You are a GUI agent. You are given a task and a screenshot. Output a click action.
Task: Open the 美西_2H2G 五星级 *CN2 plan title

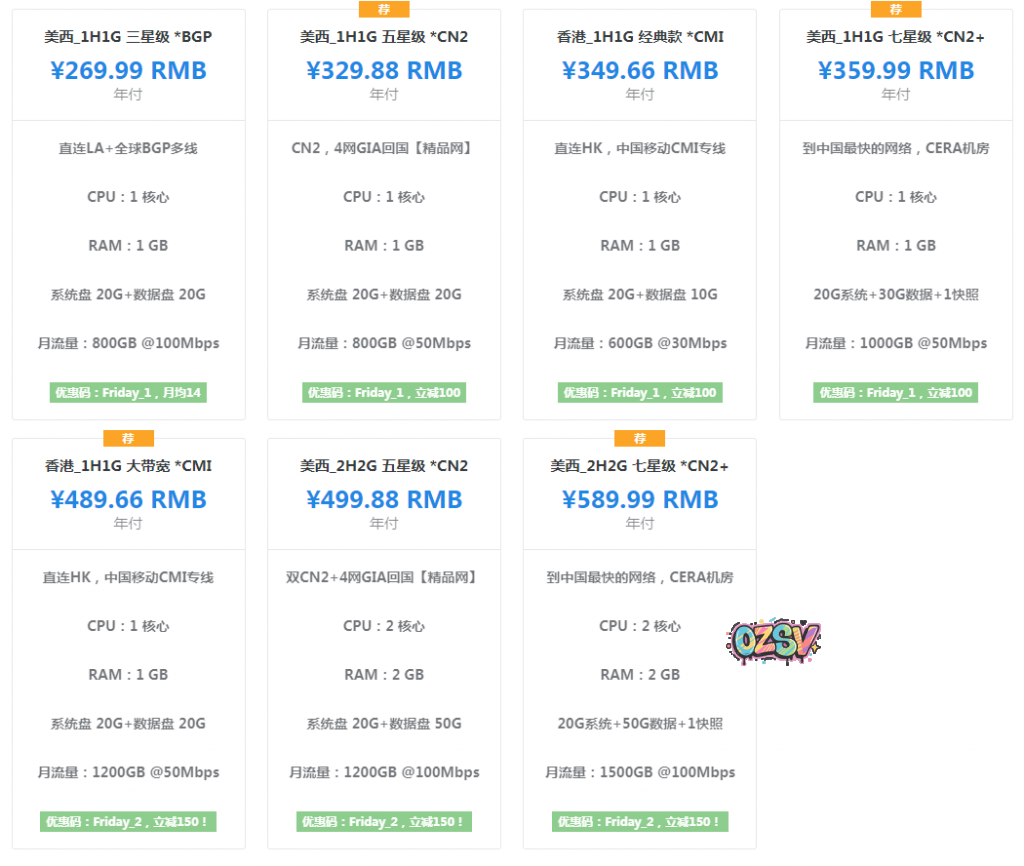click(x=384, y=466)
